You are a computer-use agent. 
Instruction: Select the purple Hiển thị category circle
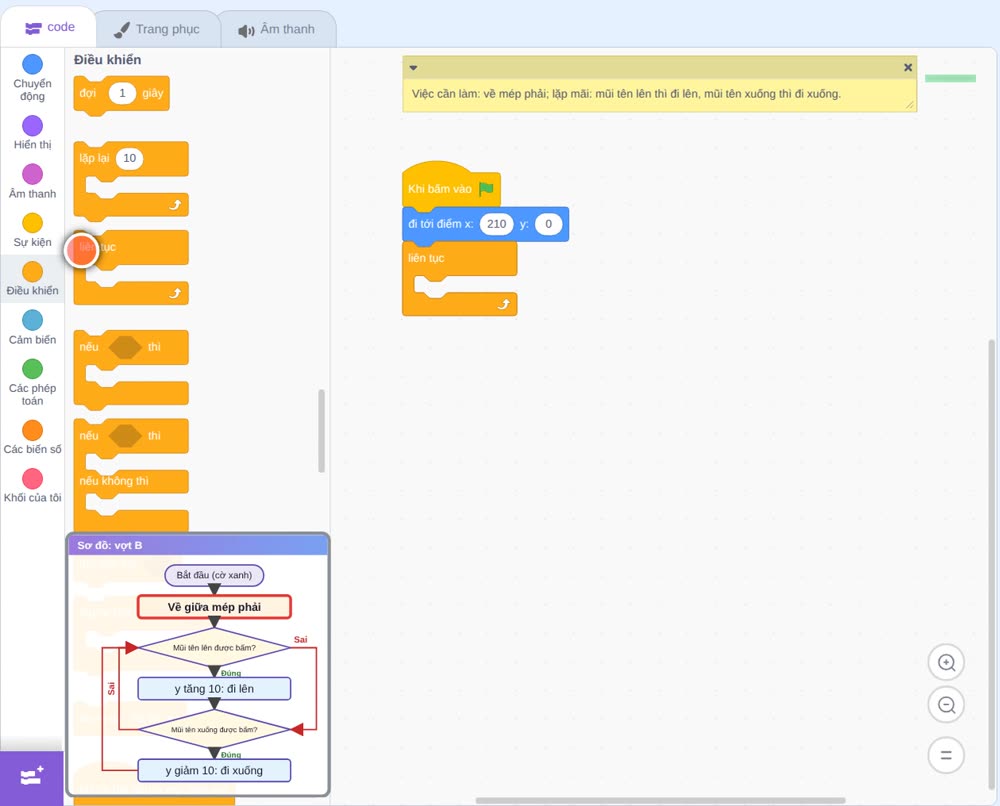pyautogui.click(x=33, y=126)
